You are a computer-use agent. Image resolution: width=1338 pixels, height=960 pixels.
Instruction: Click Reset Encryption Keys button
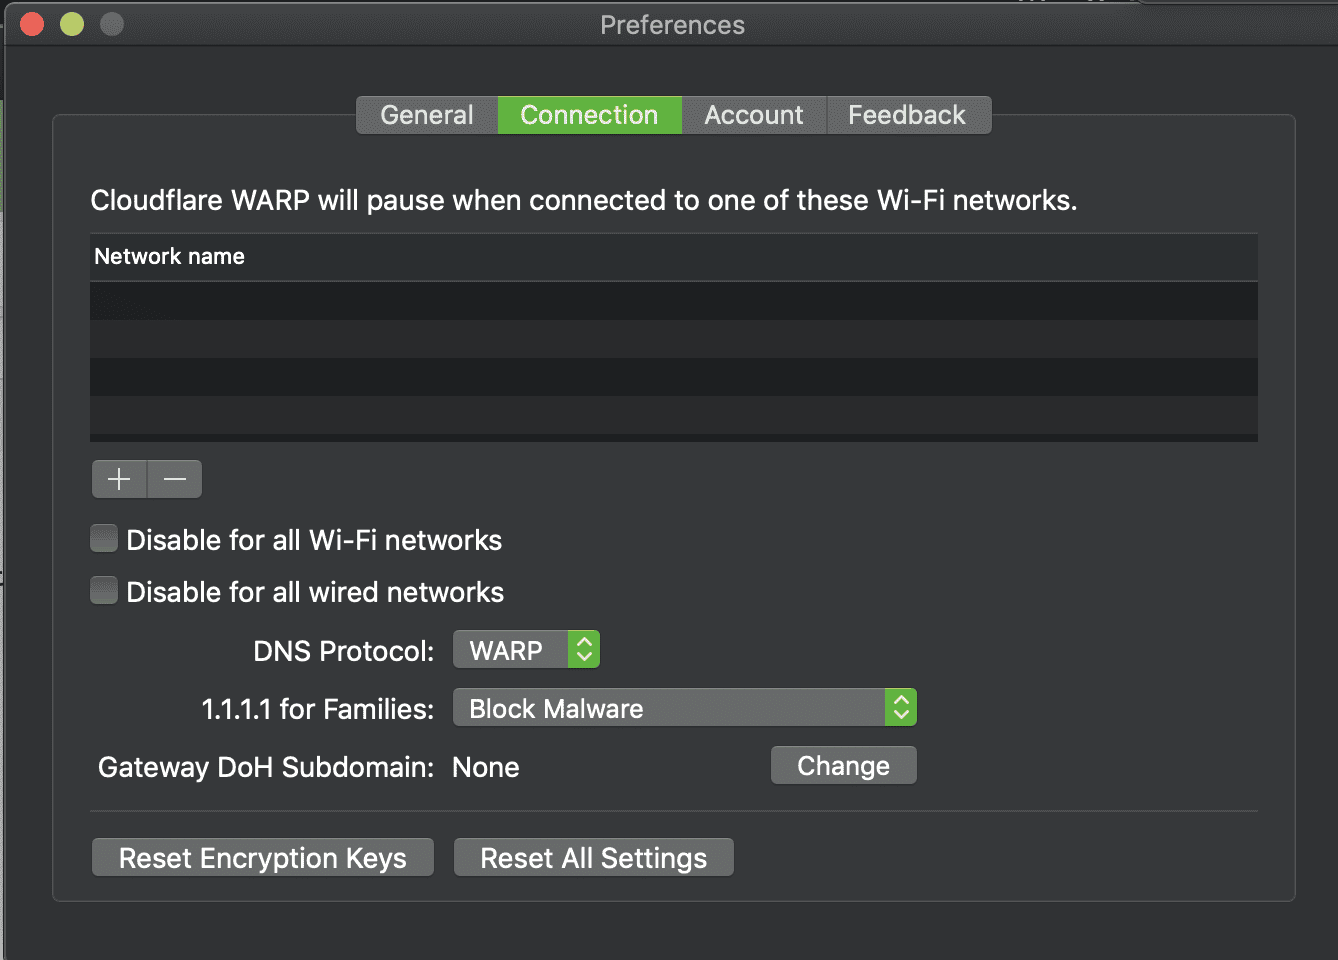click(263, 858)
